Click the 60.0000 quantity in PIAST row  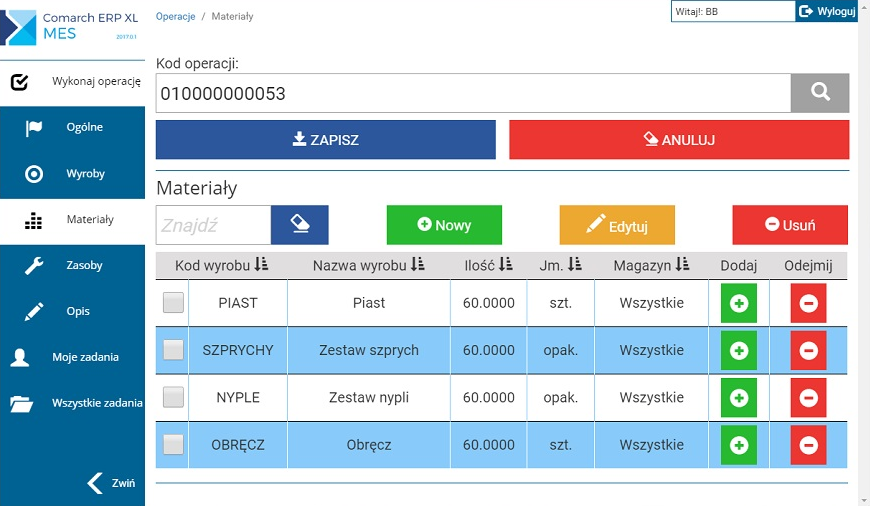489,303
